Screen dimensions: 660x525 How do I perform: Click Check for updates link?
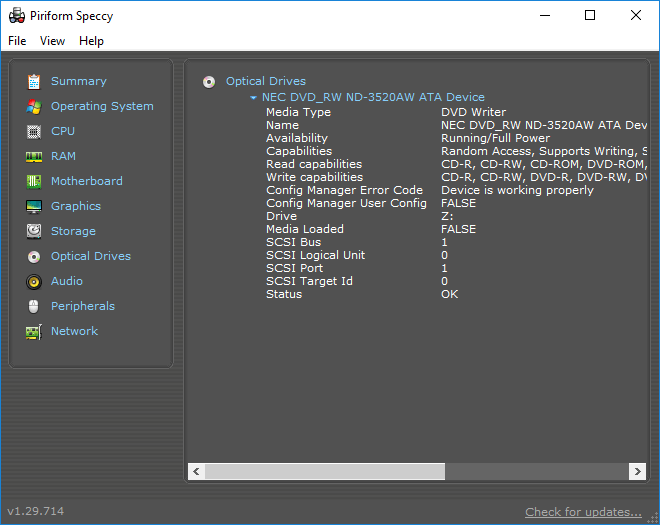583,512
